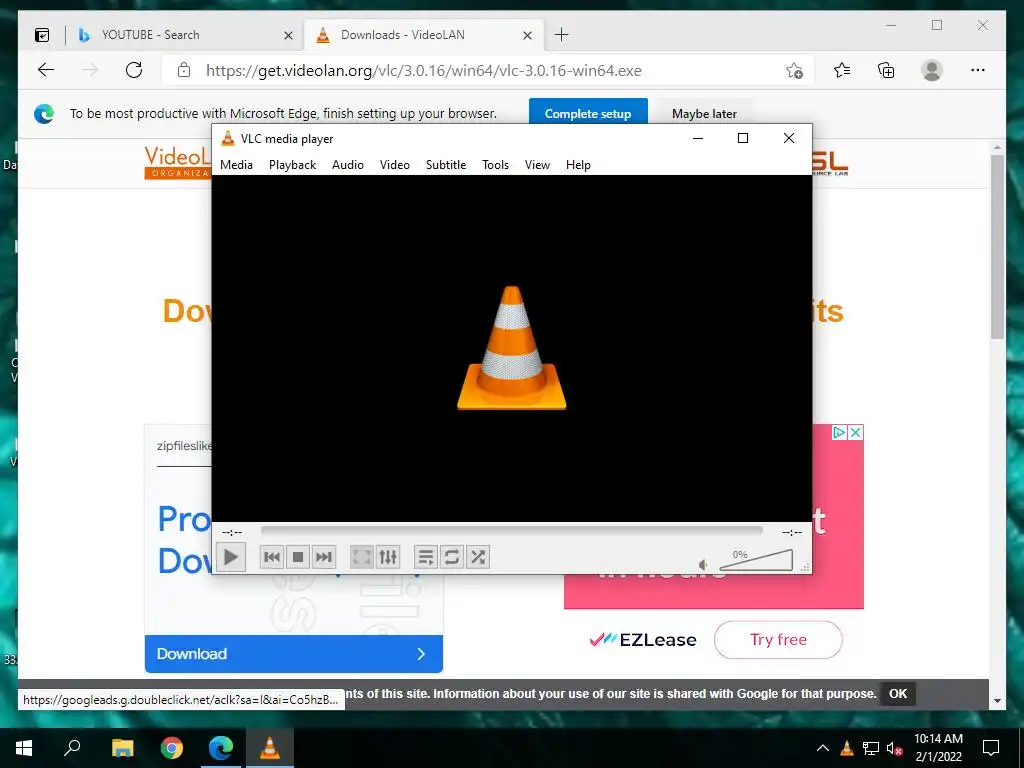Go back in Edge browser
Viewport: 1024px width, 768px height.
(46, 70)
